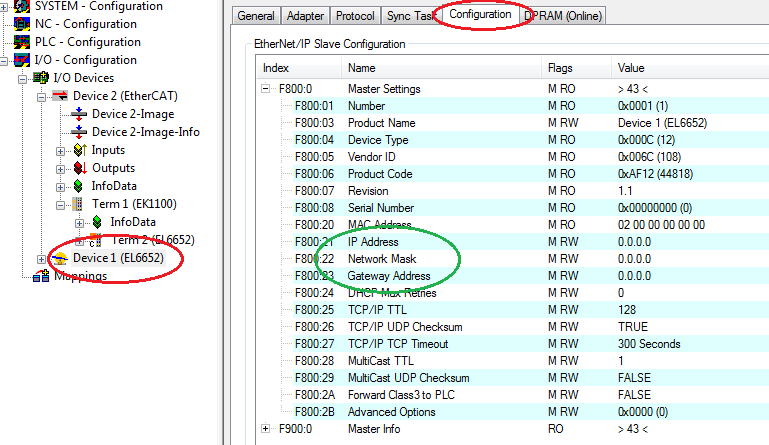Click the Network Mask value 0.0.0.0

634,259
